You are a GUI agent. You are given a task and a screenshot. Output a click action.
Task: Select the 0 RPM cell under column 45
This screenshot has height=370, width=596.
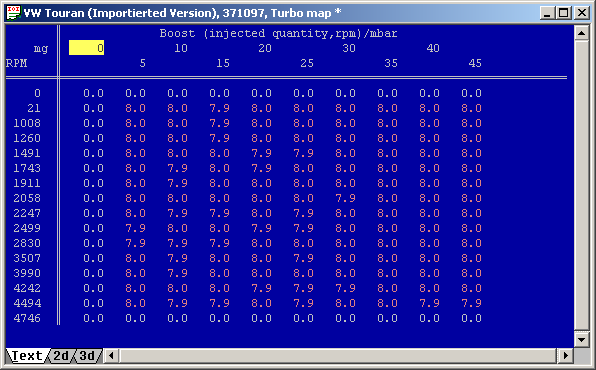[x=471, y=93]
